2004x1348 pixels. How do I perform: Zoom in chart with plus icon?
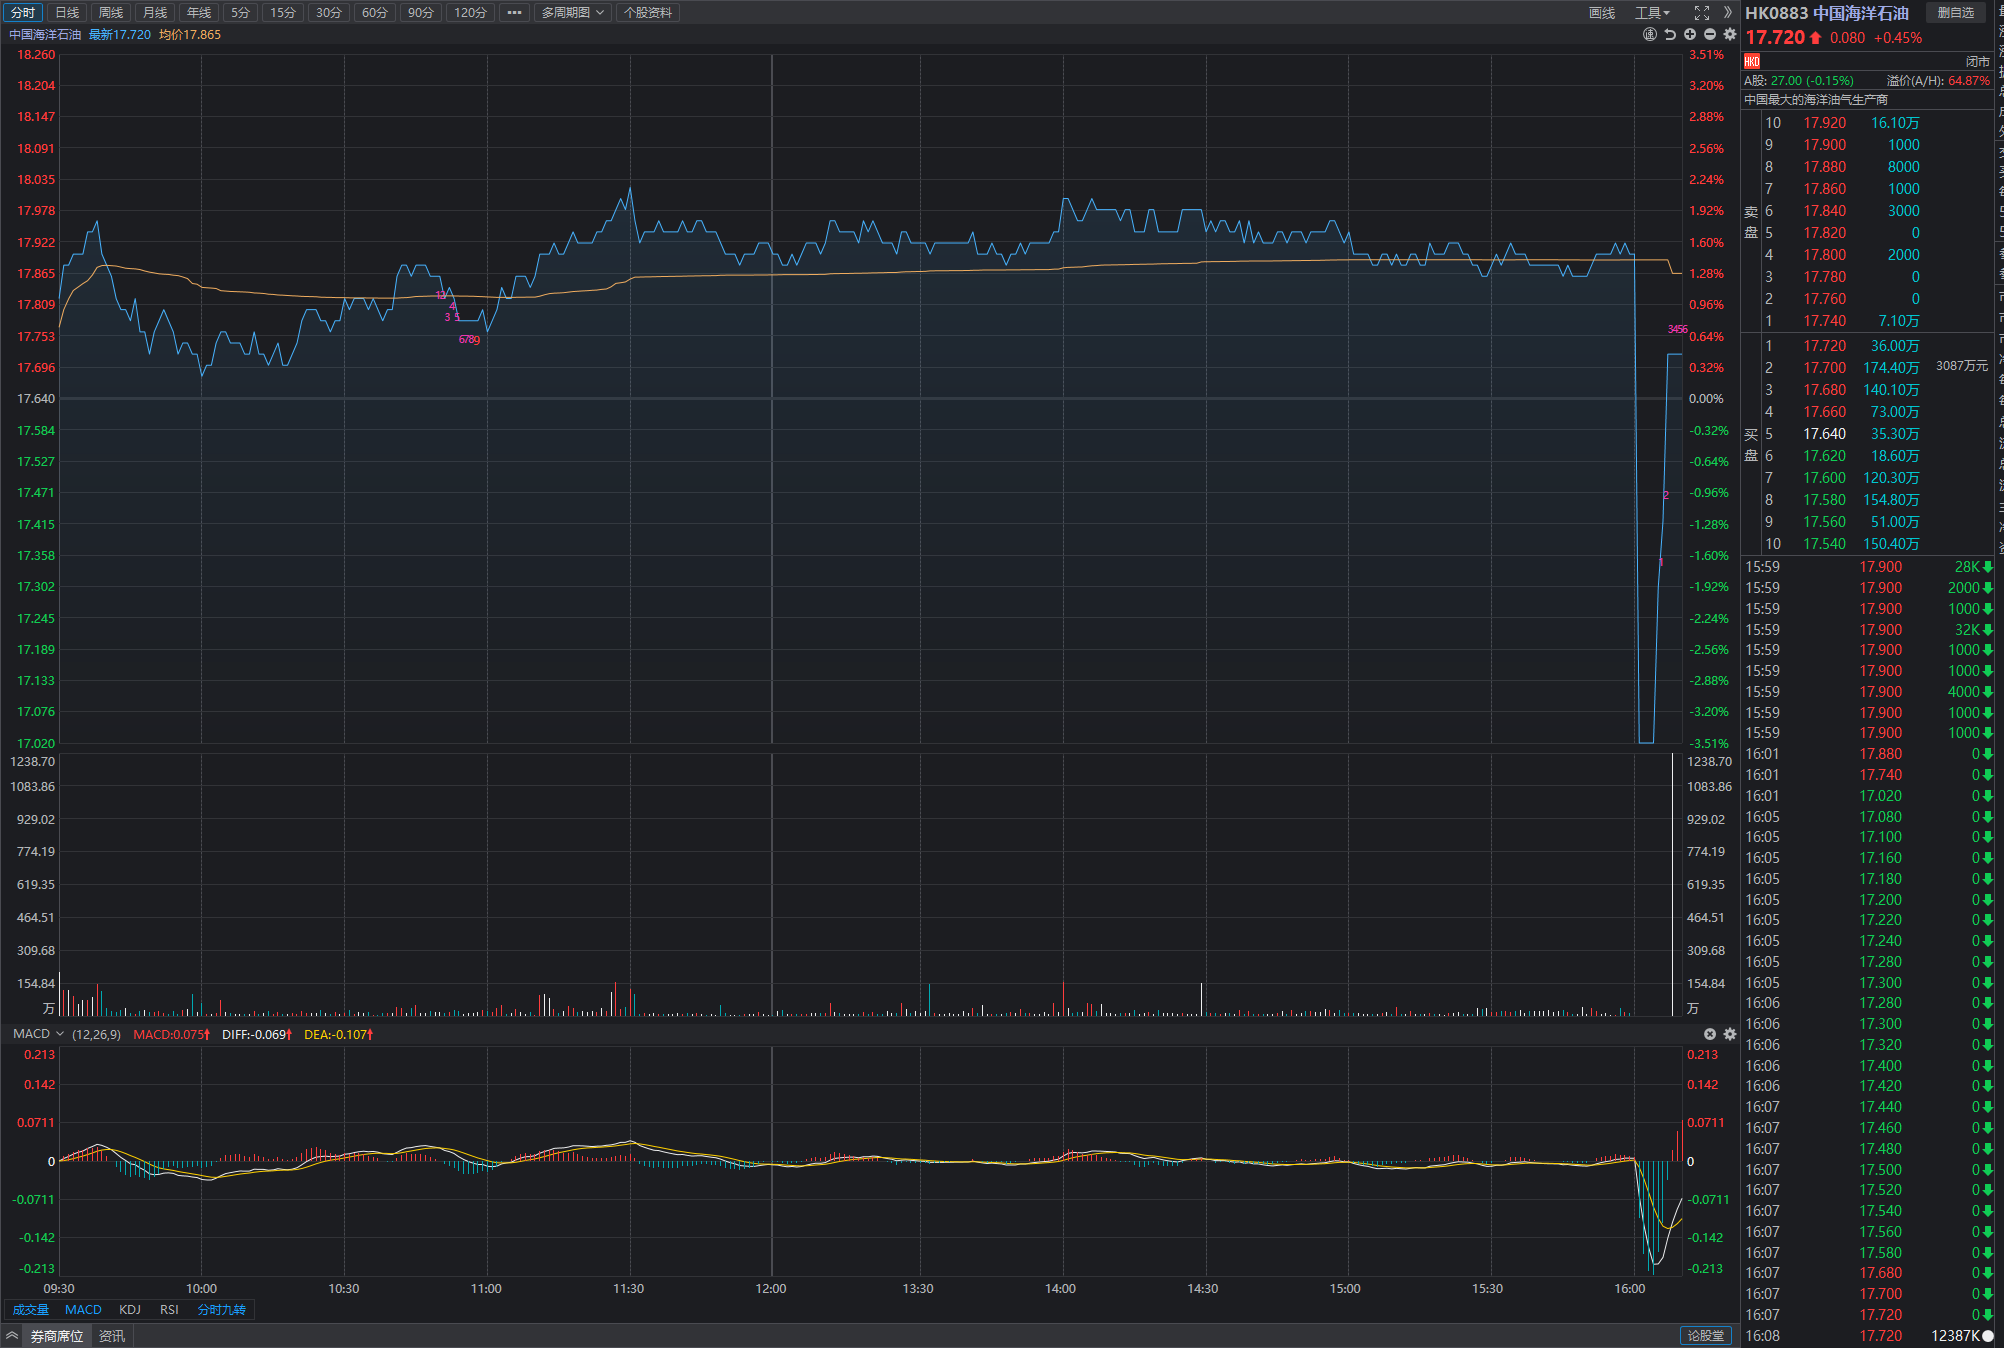[1690, 34]
